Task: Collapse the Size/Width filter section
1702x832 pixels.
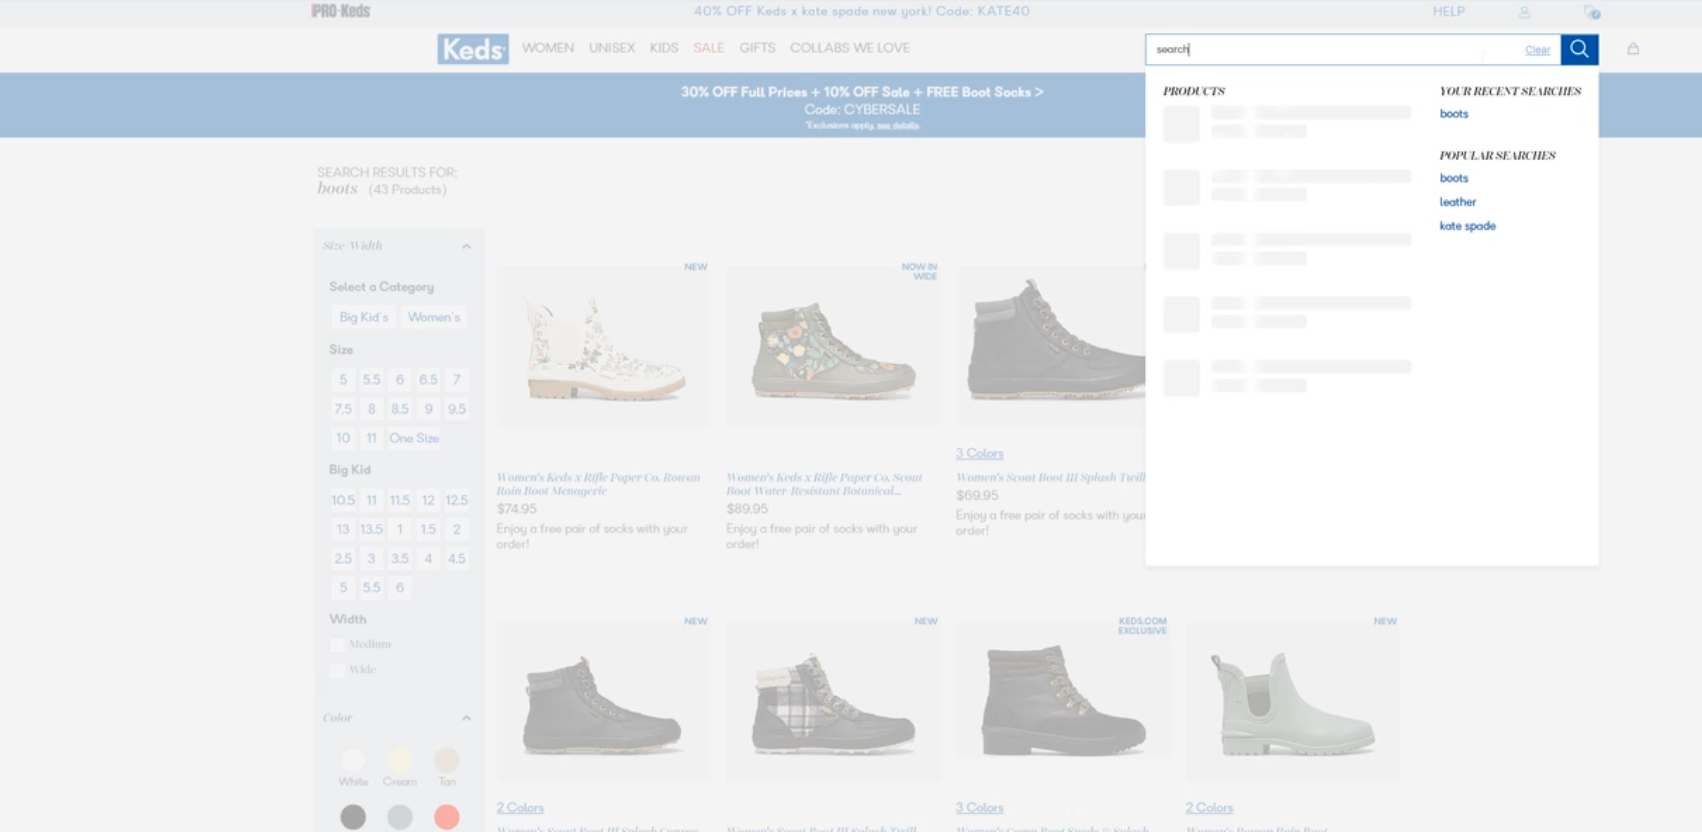Action: [x=466, y=246]
